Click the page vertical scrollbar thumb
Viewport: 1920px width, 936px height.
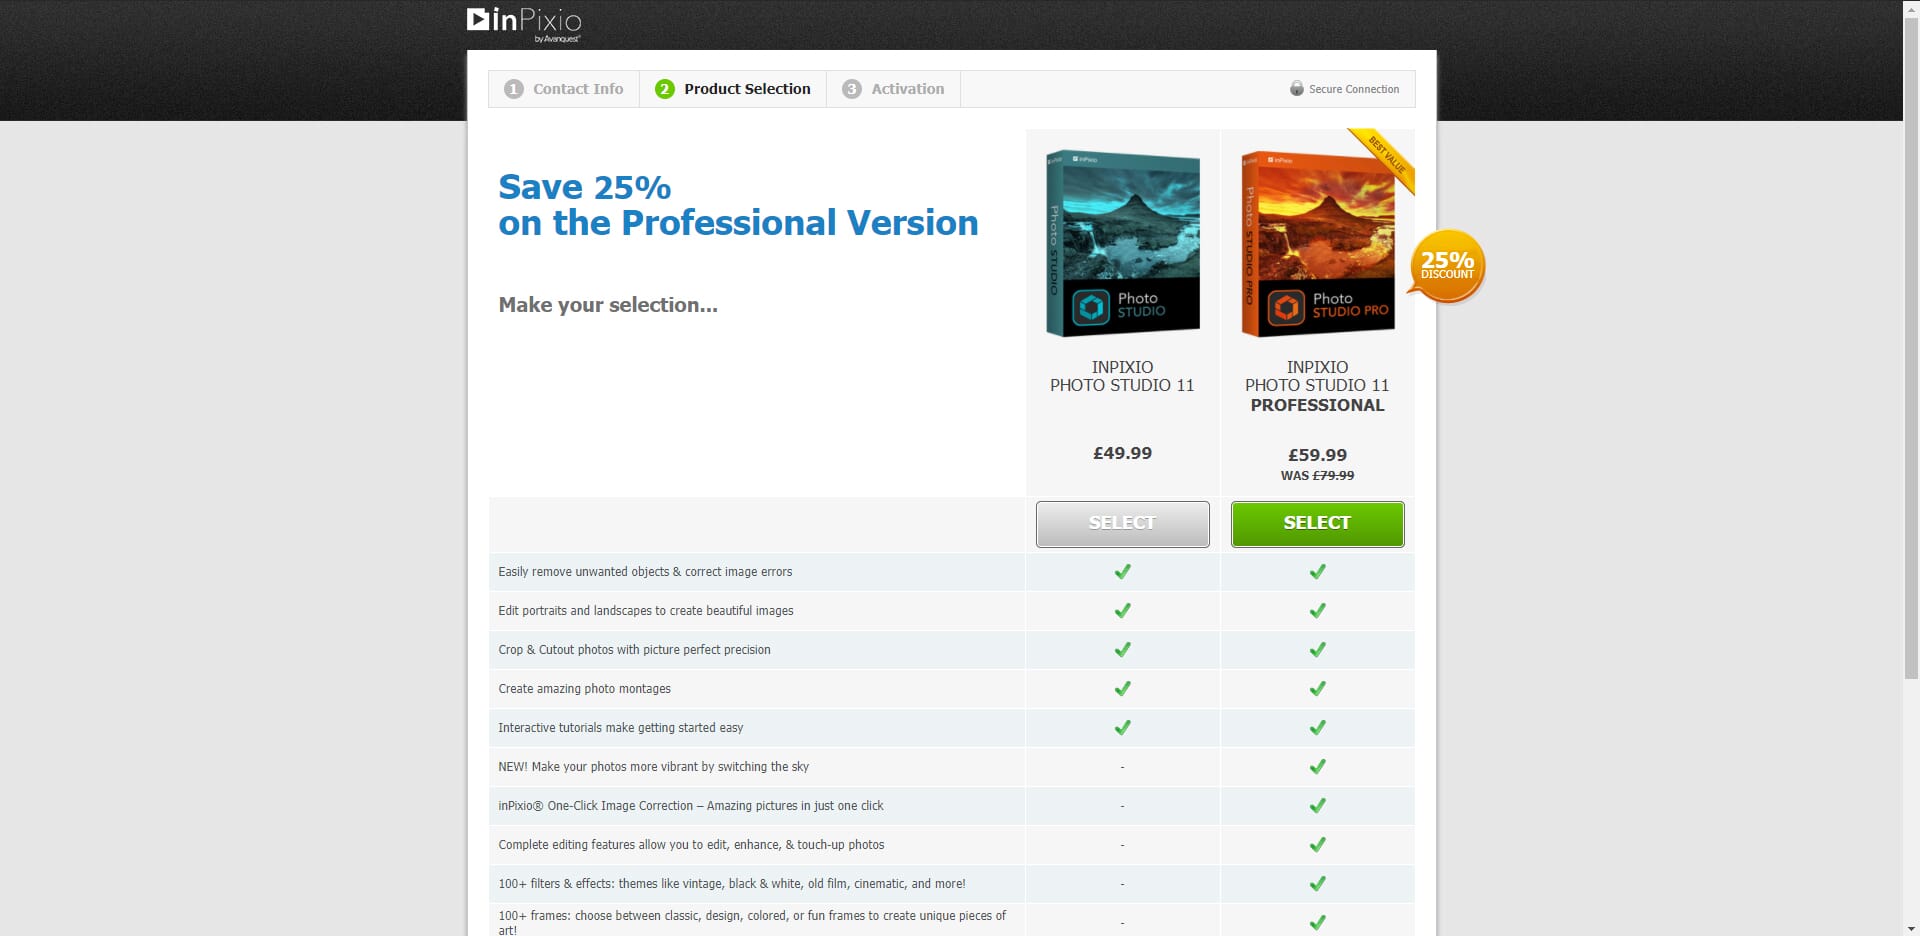[1911, 348]
